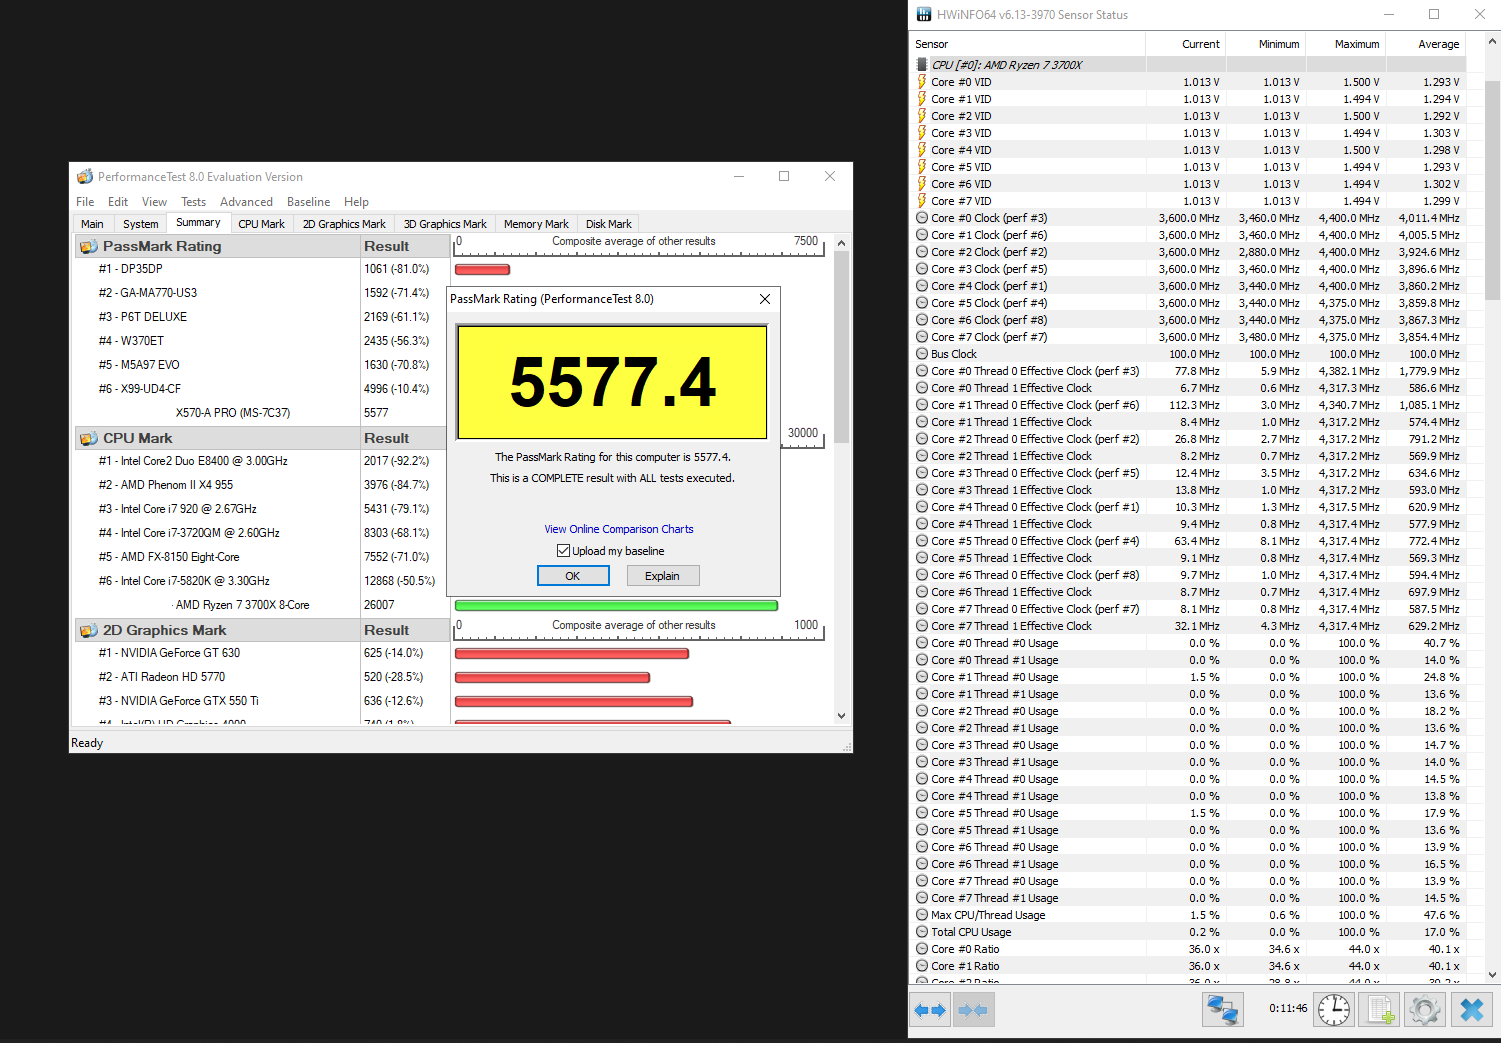
Task: Click the HWiNFO navigate left-right arrows button
Action: pos(931,1010)
